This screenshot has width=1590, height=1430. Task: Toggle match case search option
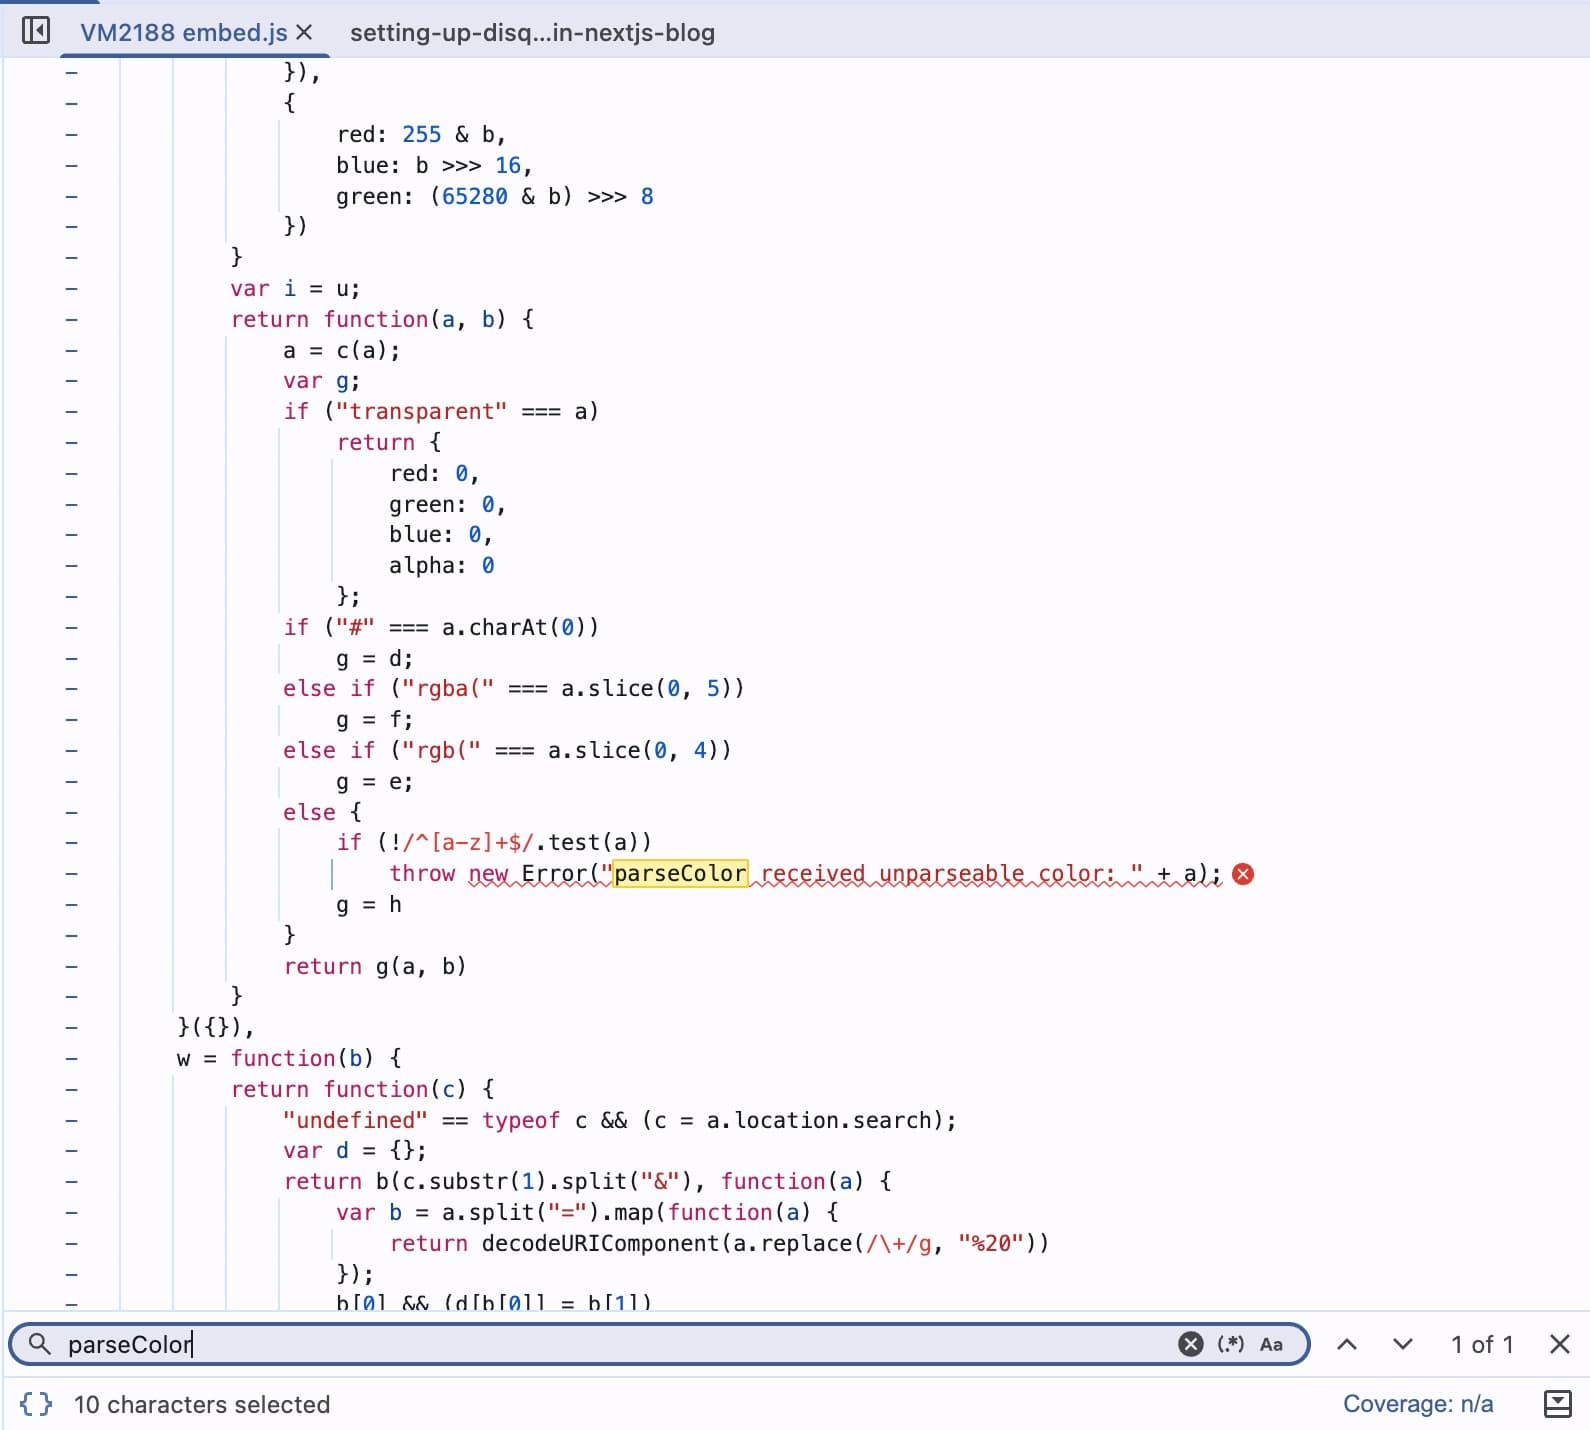[x=1271, y=1344]
